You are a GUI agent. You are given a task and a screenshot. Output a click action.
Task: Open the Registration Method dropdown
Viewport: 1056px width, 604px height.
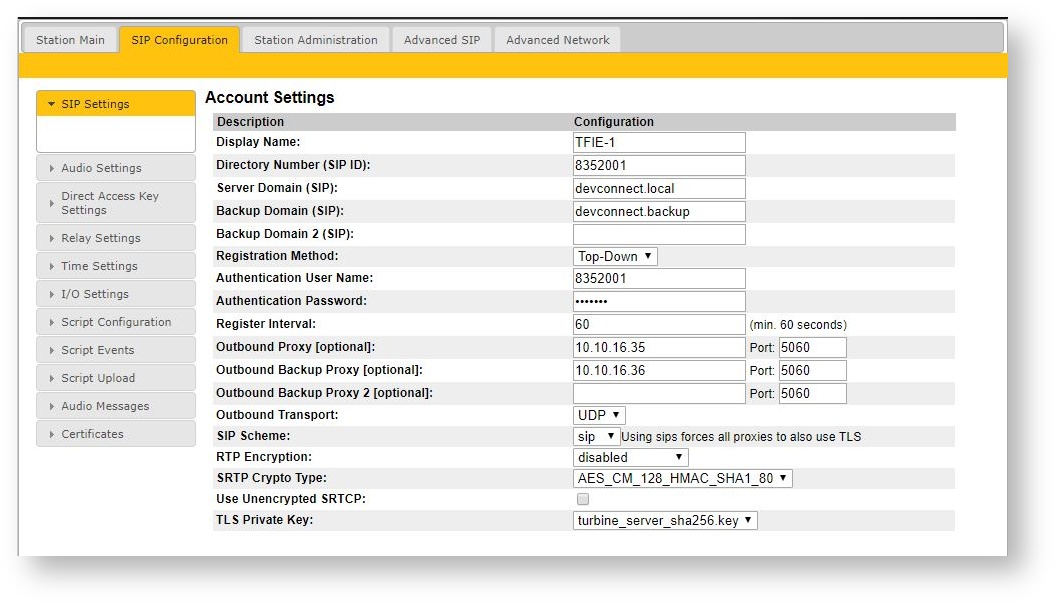(615, 256)
